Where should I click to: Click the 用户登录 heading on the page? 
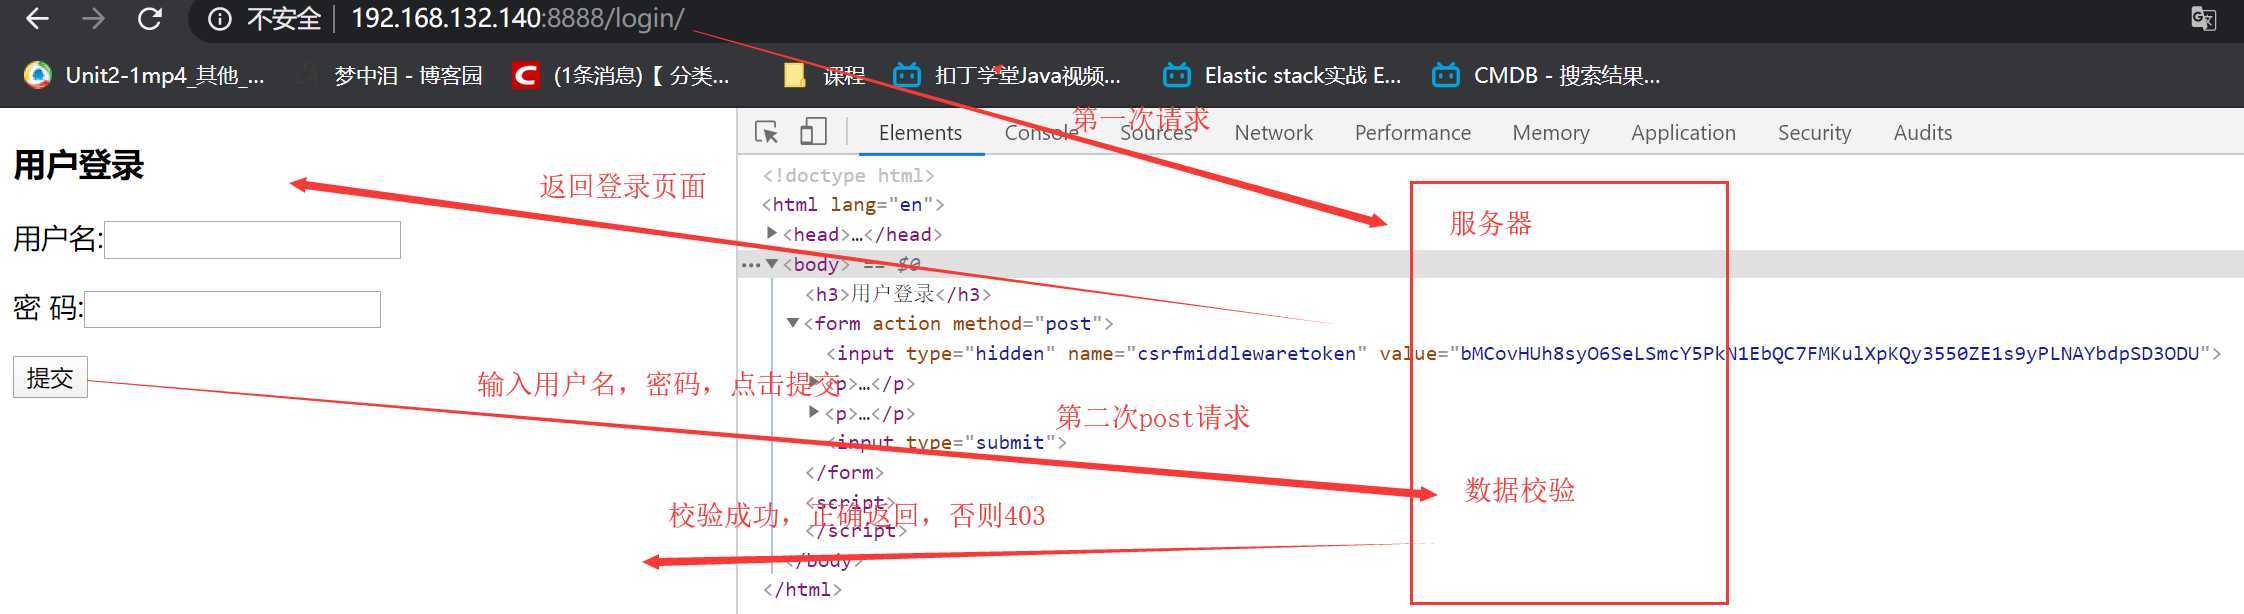point(78,165)
